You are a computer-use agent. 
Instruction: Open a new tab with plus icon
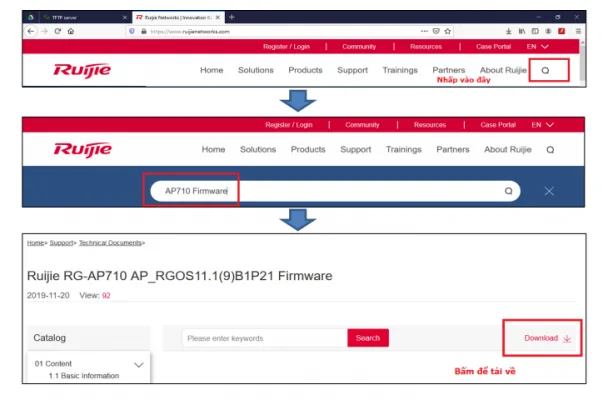tap(232, 17)
